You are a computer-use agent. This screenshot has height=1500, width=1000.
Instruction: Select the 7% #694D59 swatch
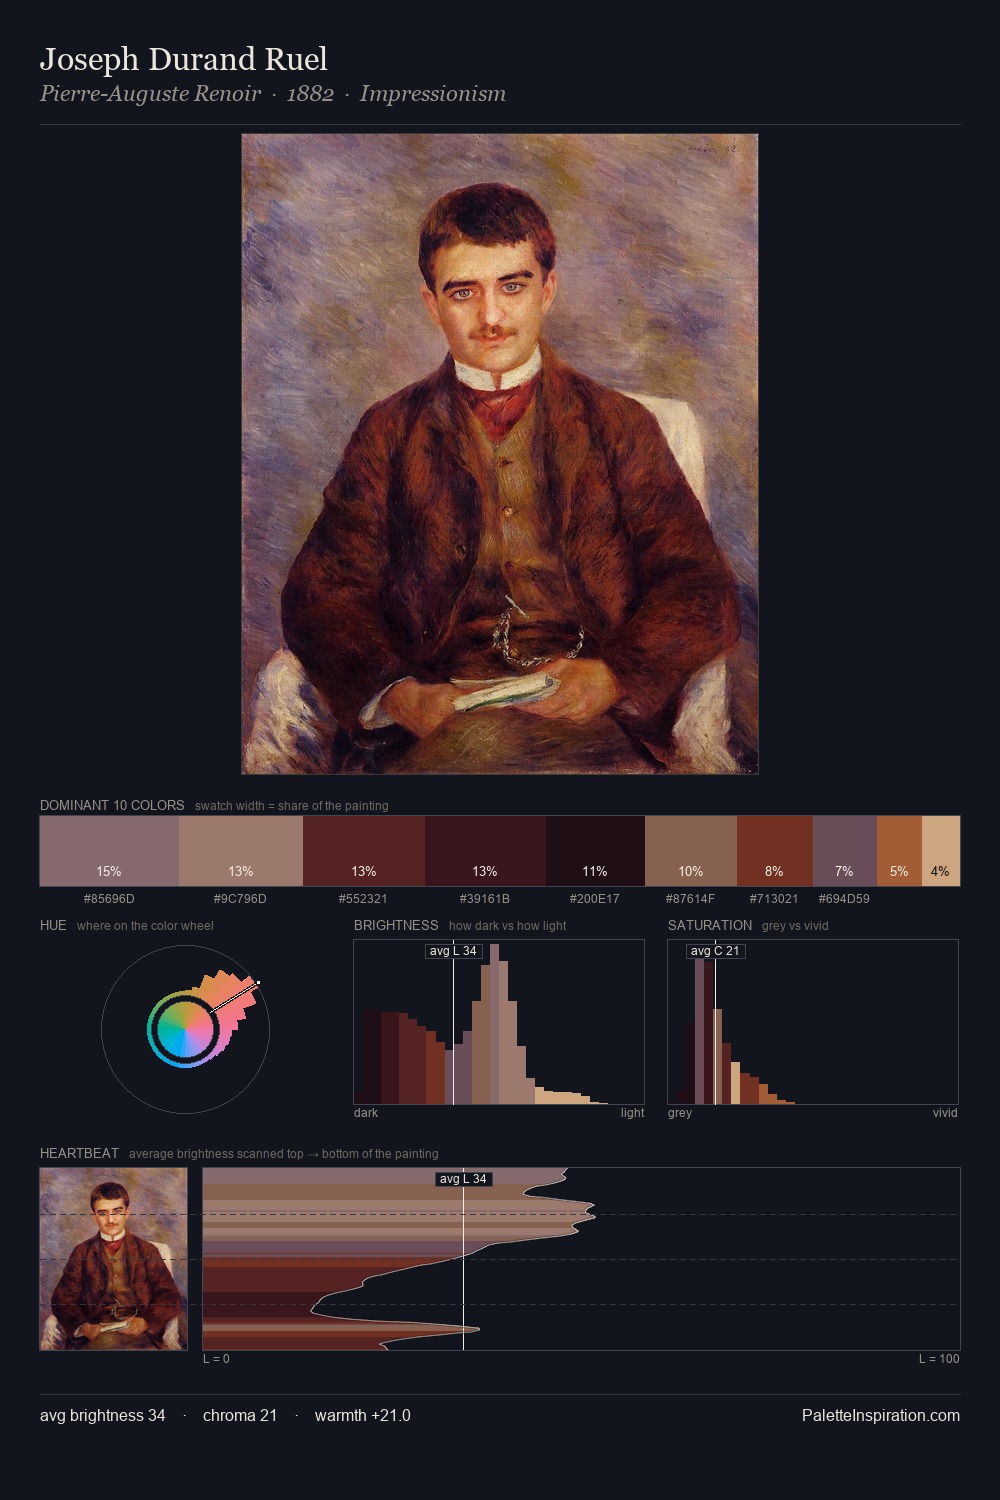pyautogui.click(x=845, y=851)
